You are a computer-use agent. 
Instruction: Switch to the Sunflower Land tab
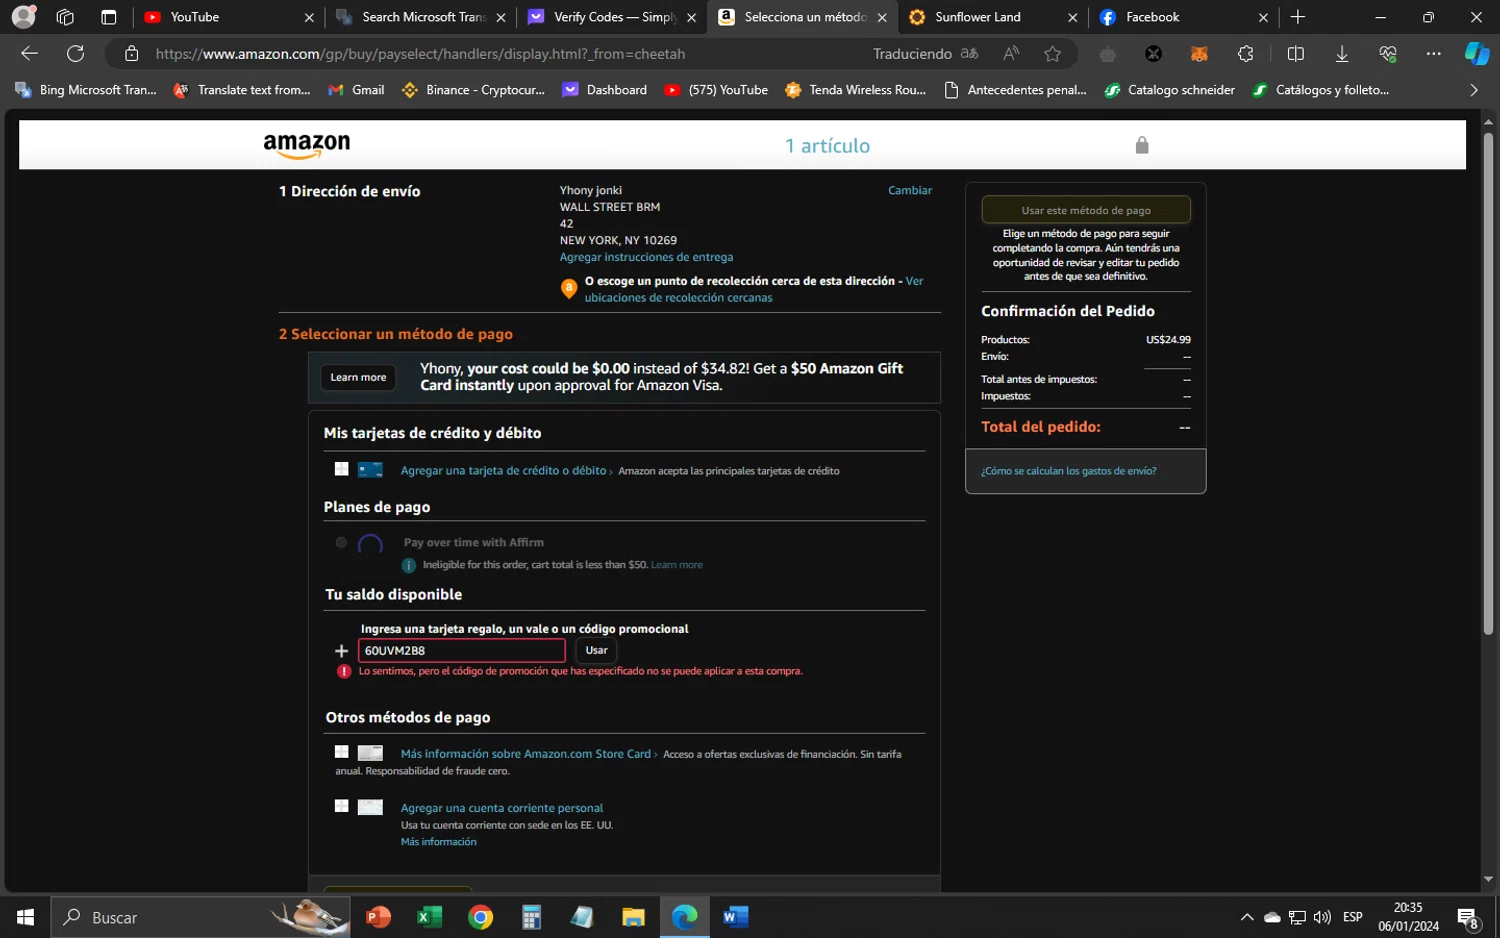click(x=994, y=17)
